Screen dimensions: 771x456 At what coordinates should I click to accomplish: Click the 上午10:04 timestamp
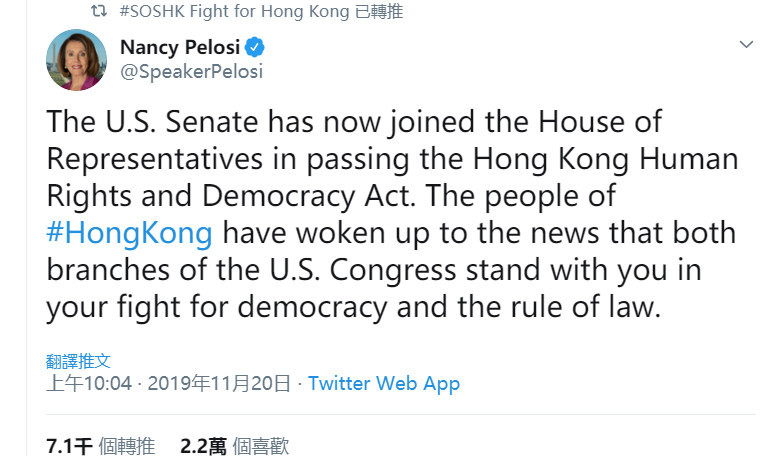coord(88,383)
